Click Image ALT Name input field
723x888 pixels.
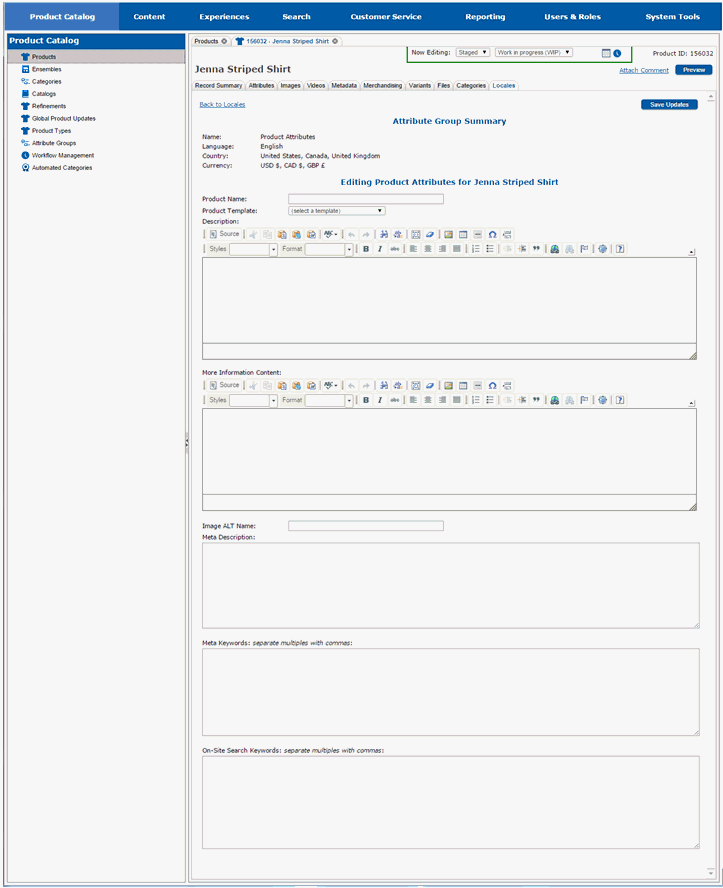[x=366, y=526]
